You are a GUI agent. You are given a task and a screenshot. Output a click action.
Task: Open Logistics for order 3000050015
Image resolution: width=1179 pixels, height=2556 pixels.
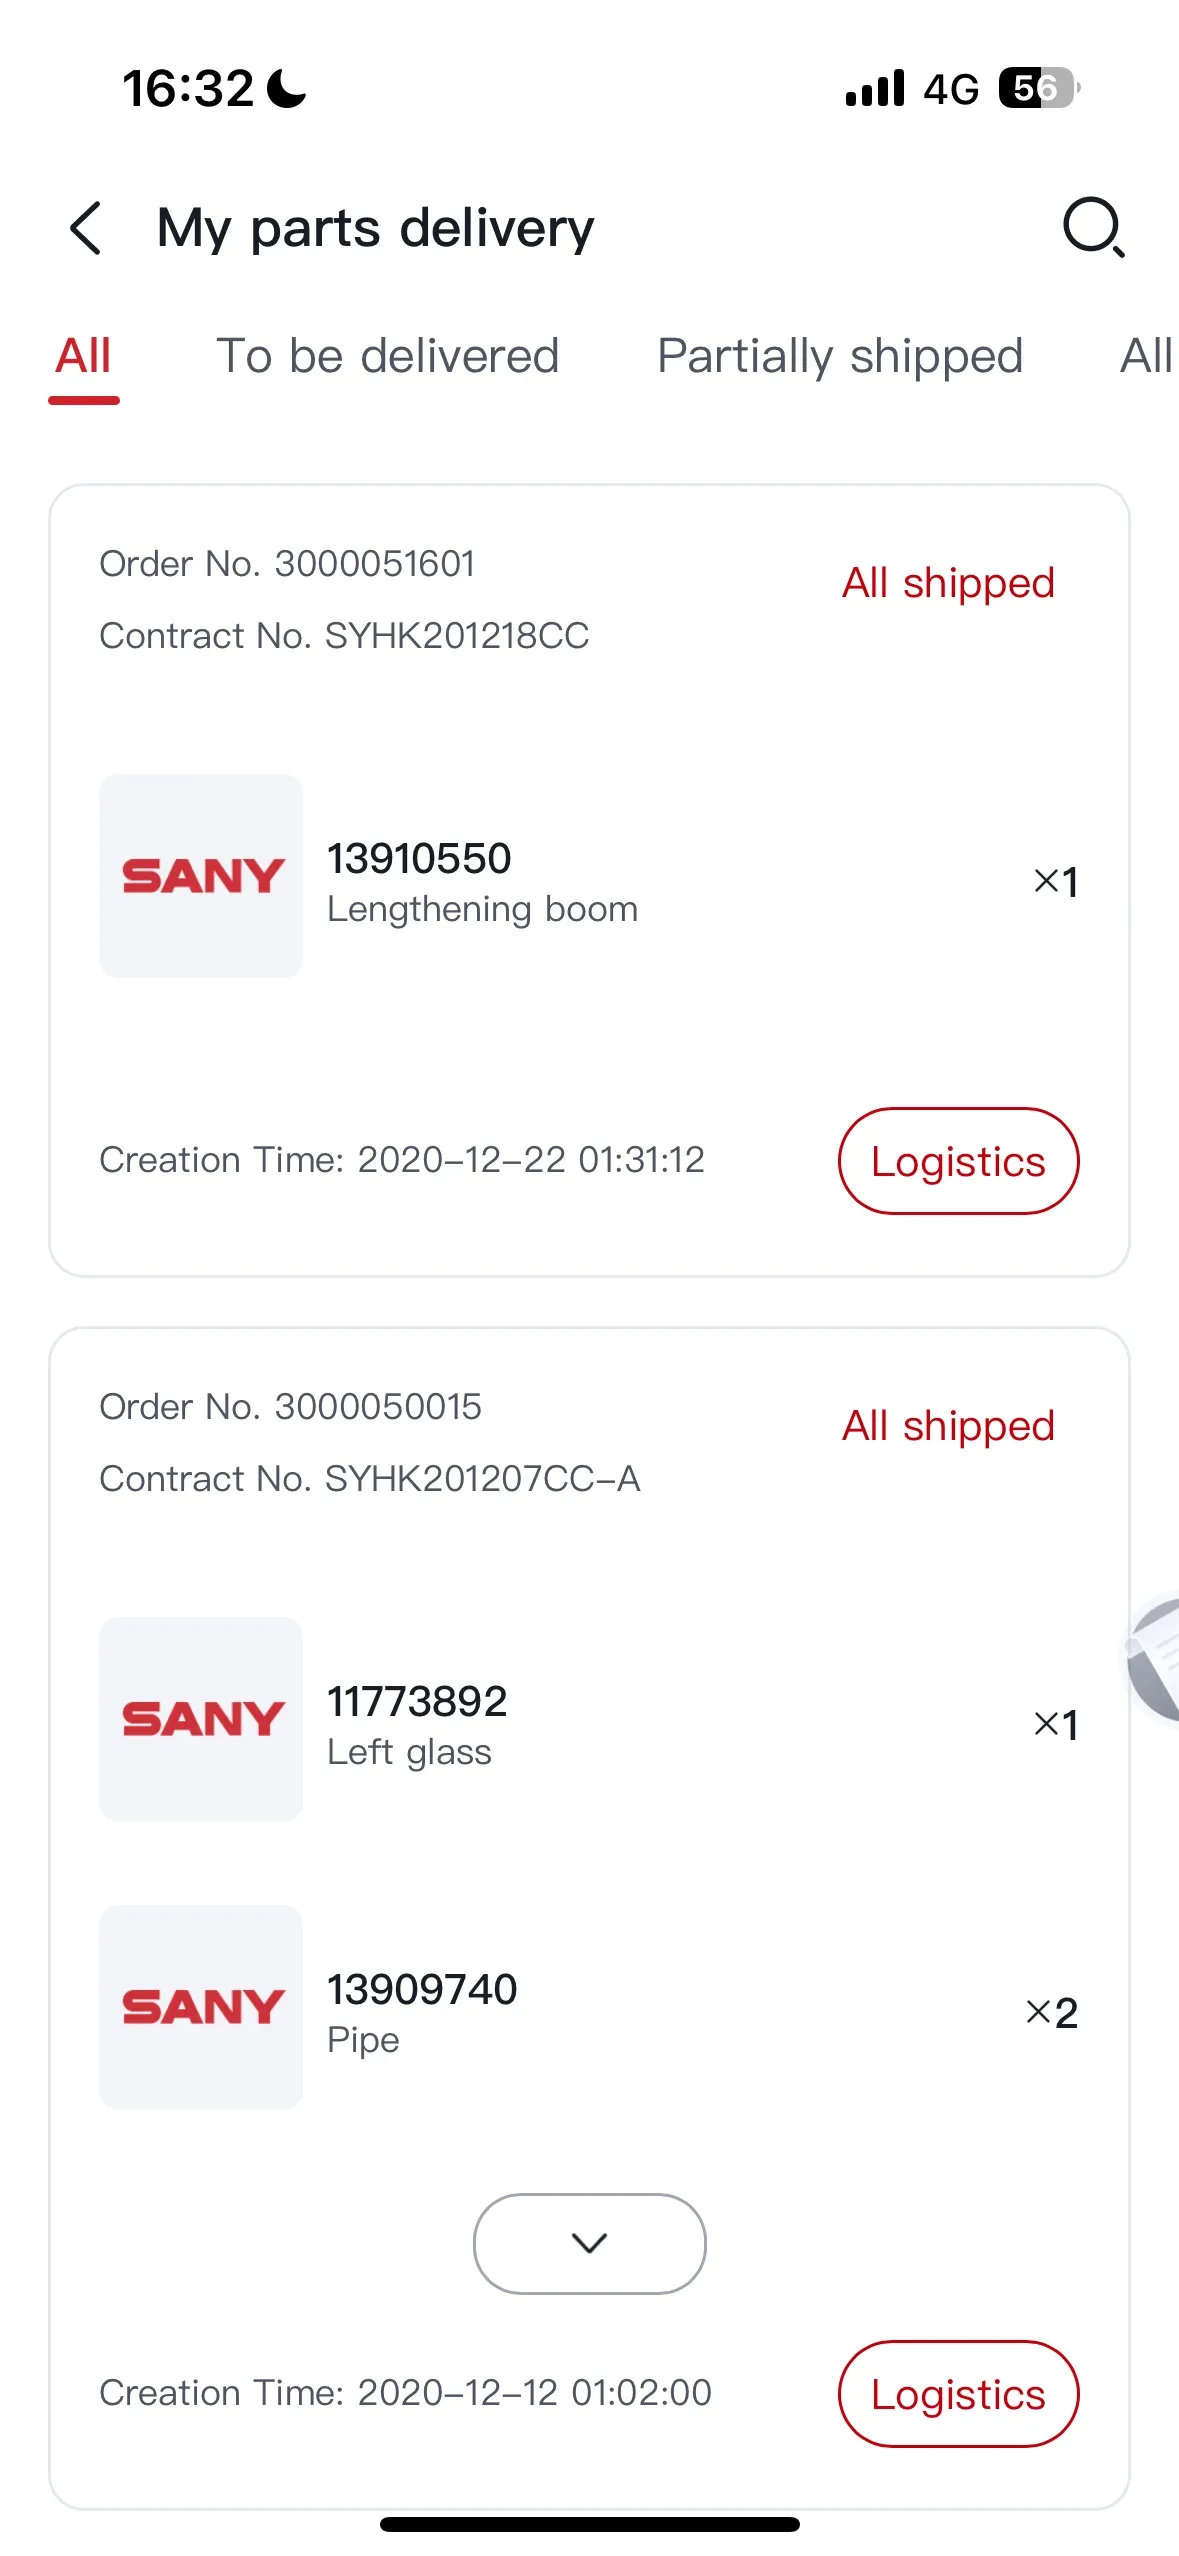point(957,2394)
